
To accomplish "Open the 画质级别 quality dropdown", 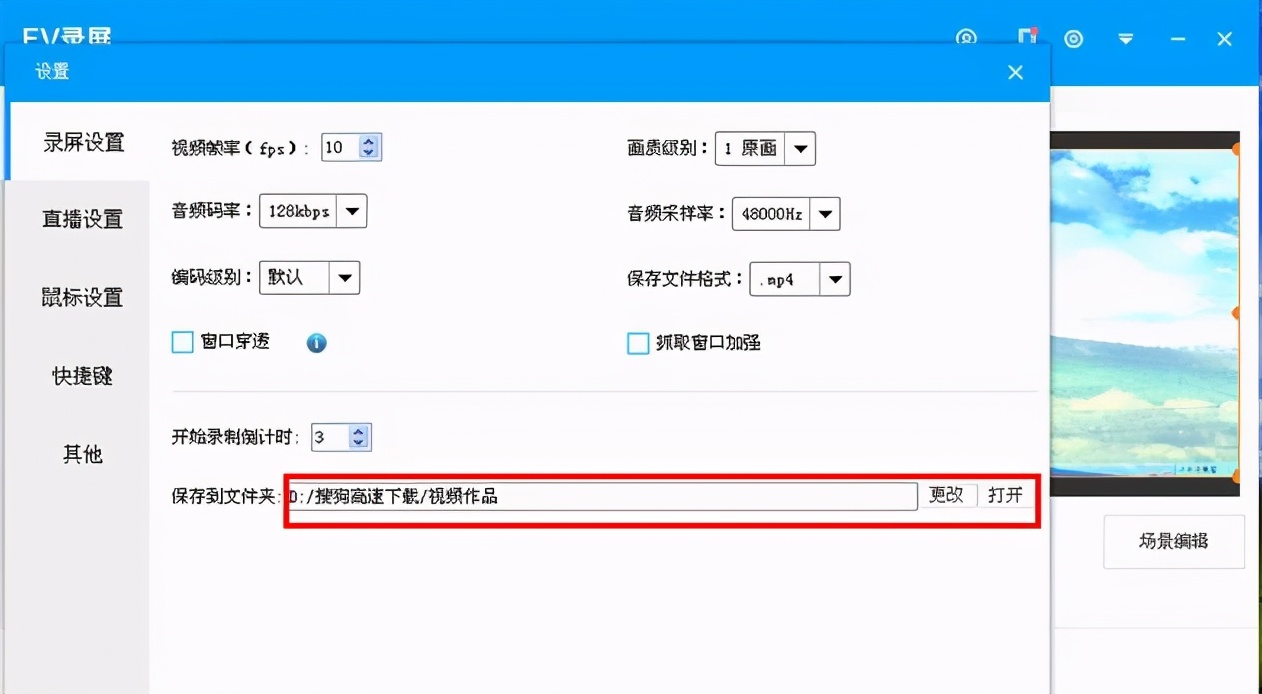I will tap(799, 148).
